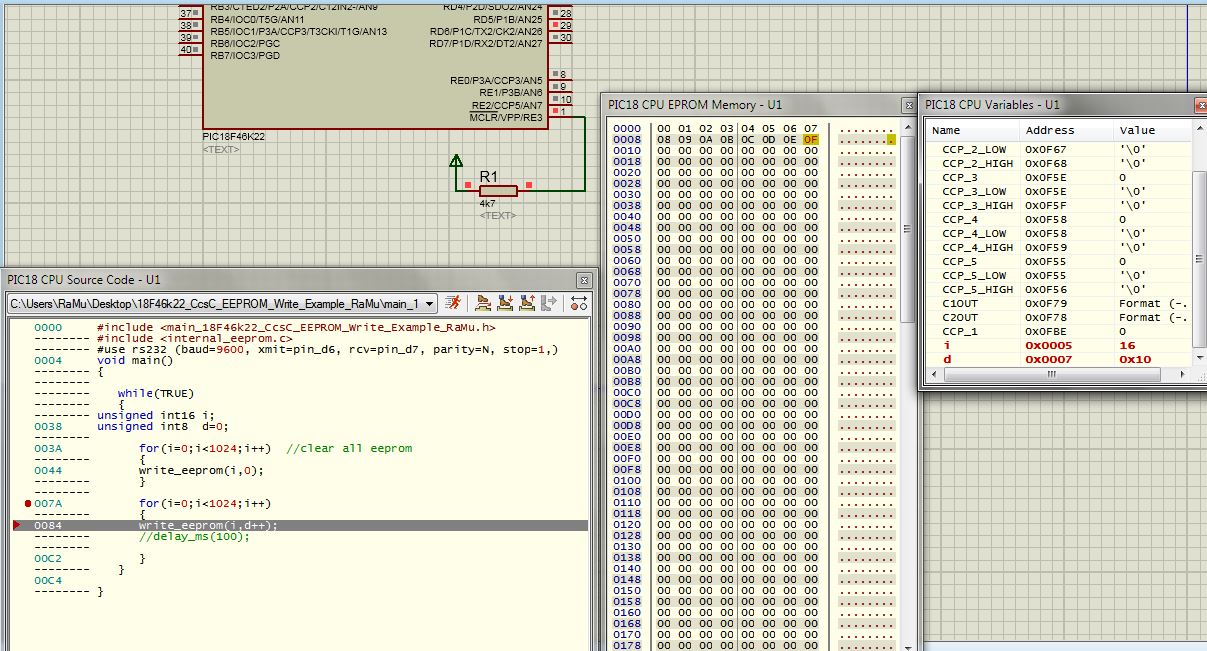Click the 0000 address row in EPROM Memory
The image size is (1207, 651).
pos(627,129)
